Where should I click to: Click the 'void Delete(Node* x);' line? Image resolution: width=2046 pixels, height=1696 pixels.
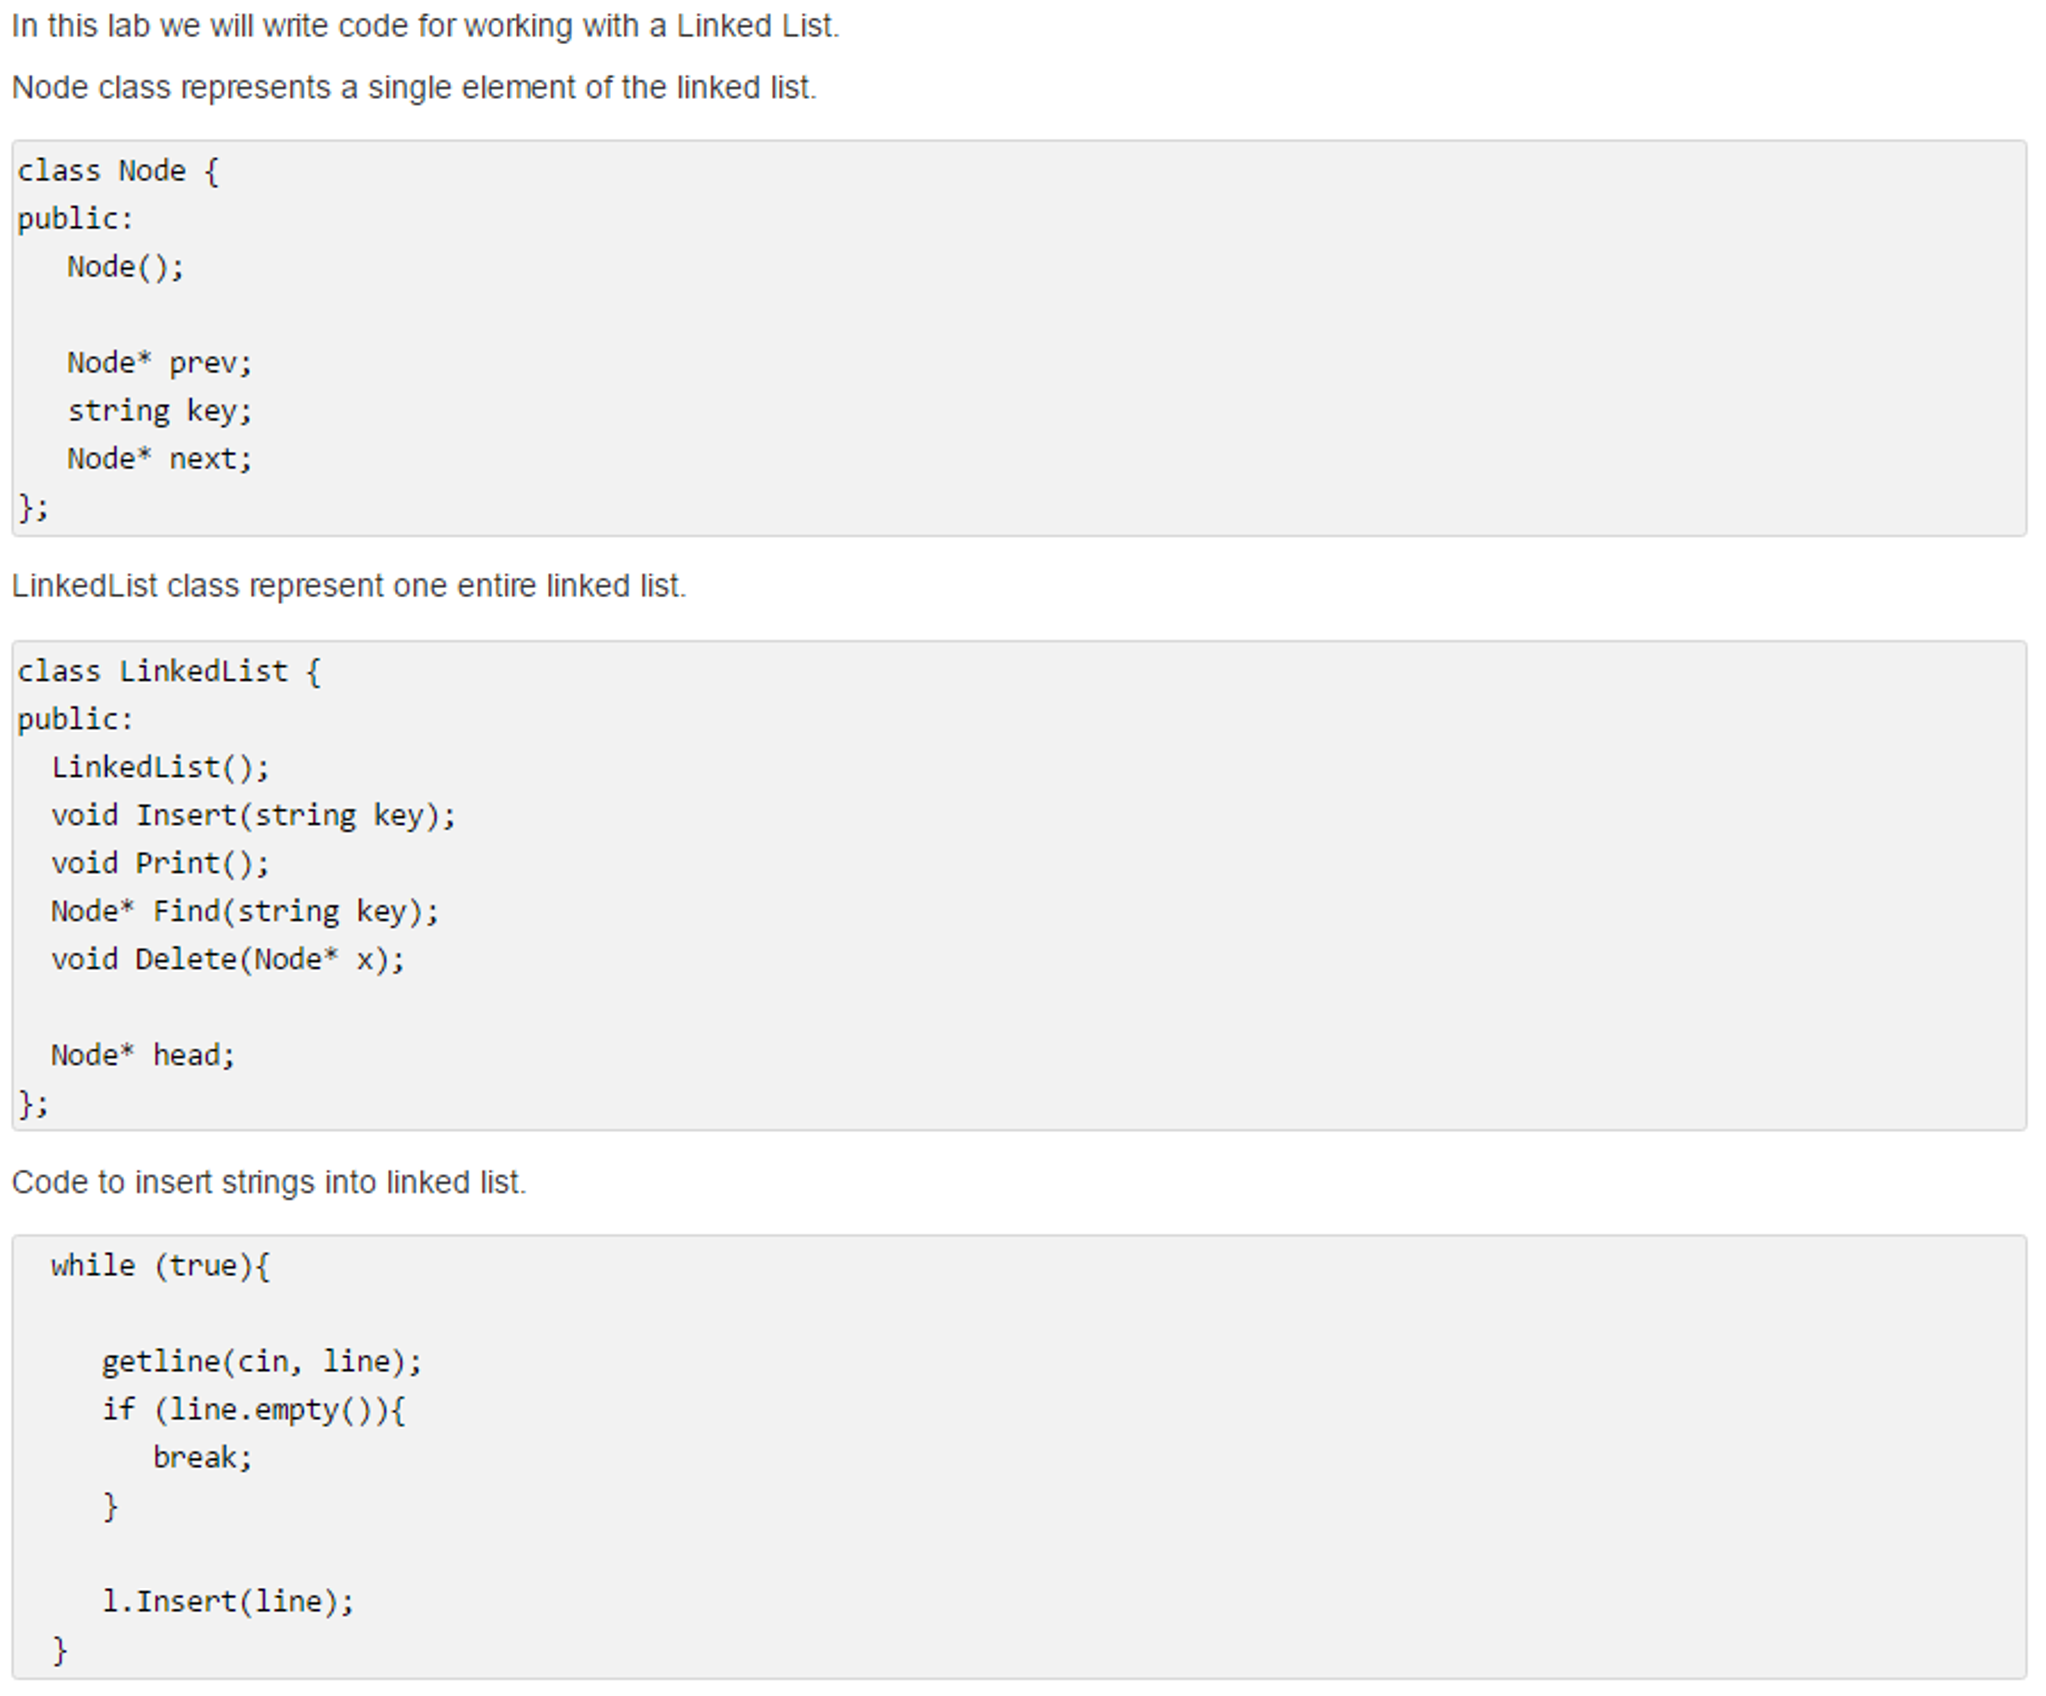[228, 959]
